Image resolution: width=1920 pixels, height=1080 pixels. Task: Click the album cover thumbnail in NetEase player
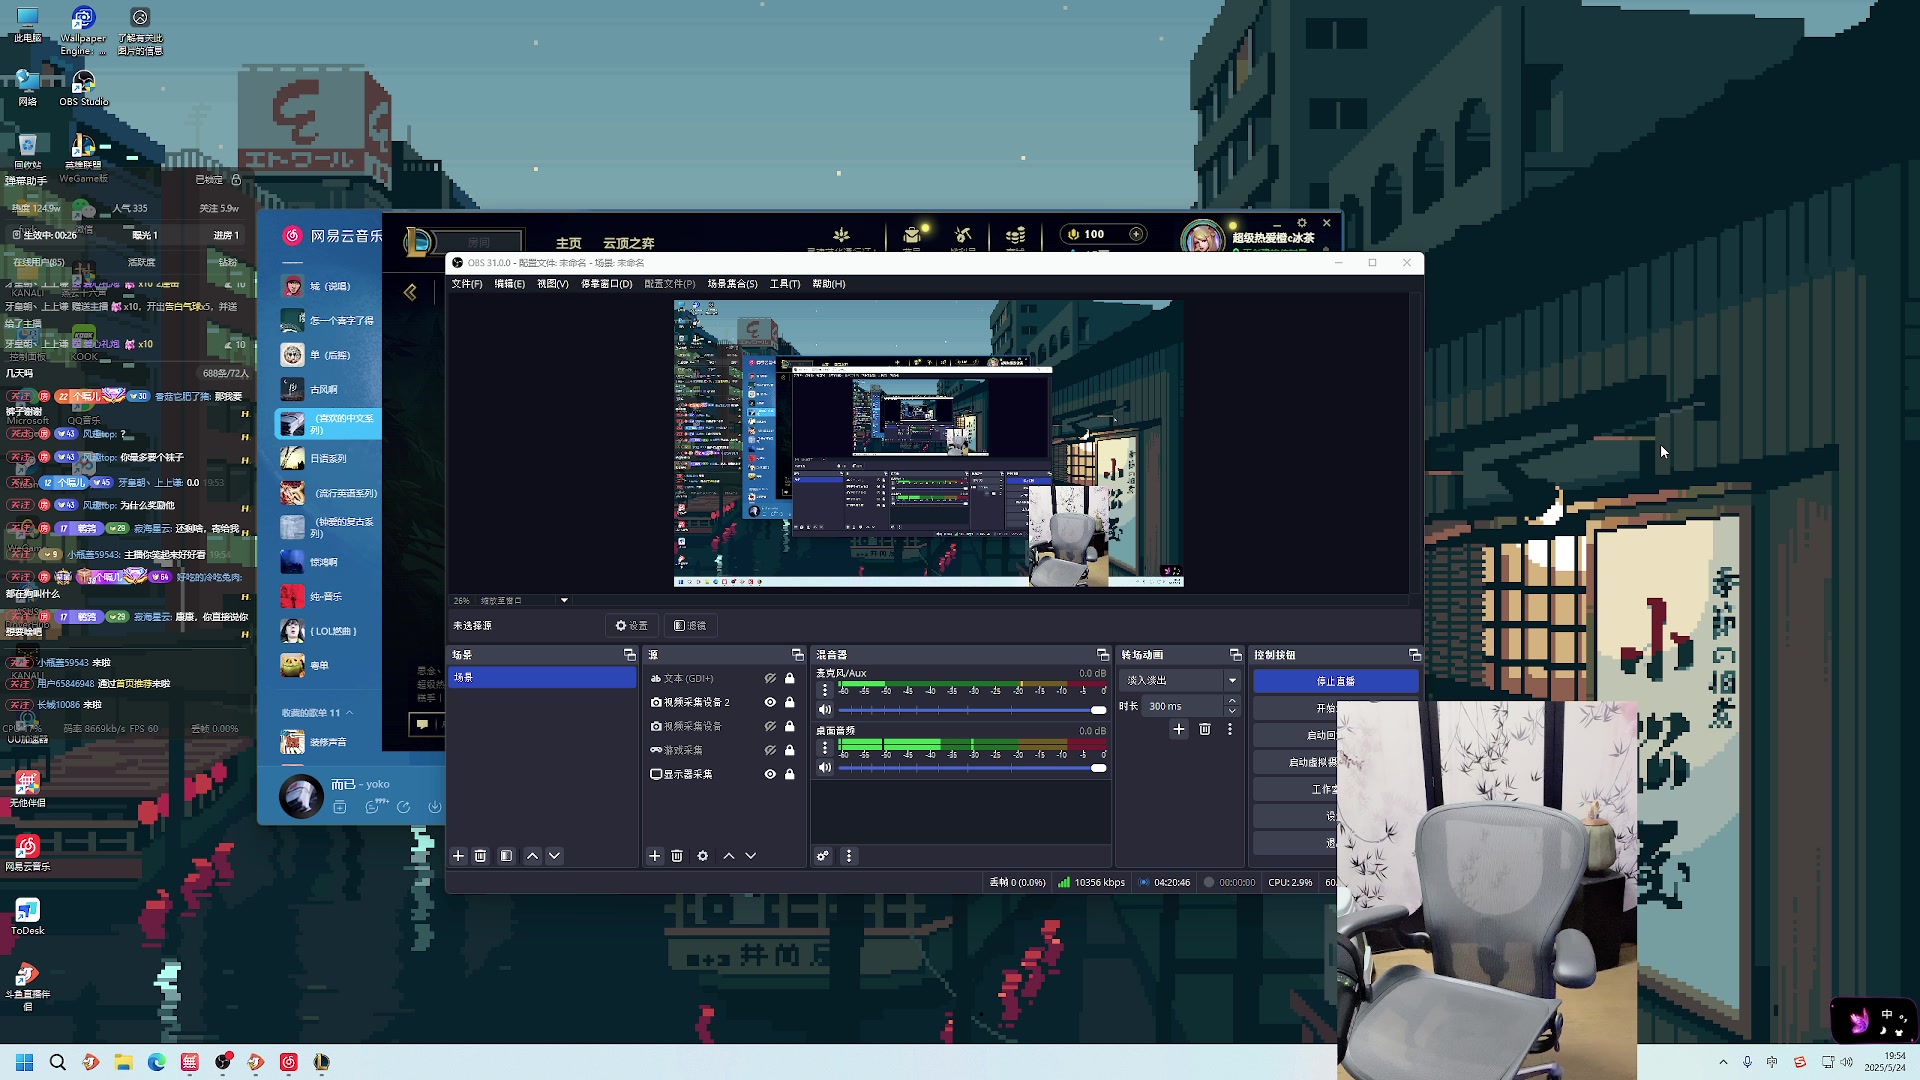(x=301, y=797)
